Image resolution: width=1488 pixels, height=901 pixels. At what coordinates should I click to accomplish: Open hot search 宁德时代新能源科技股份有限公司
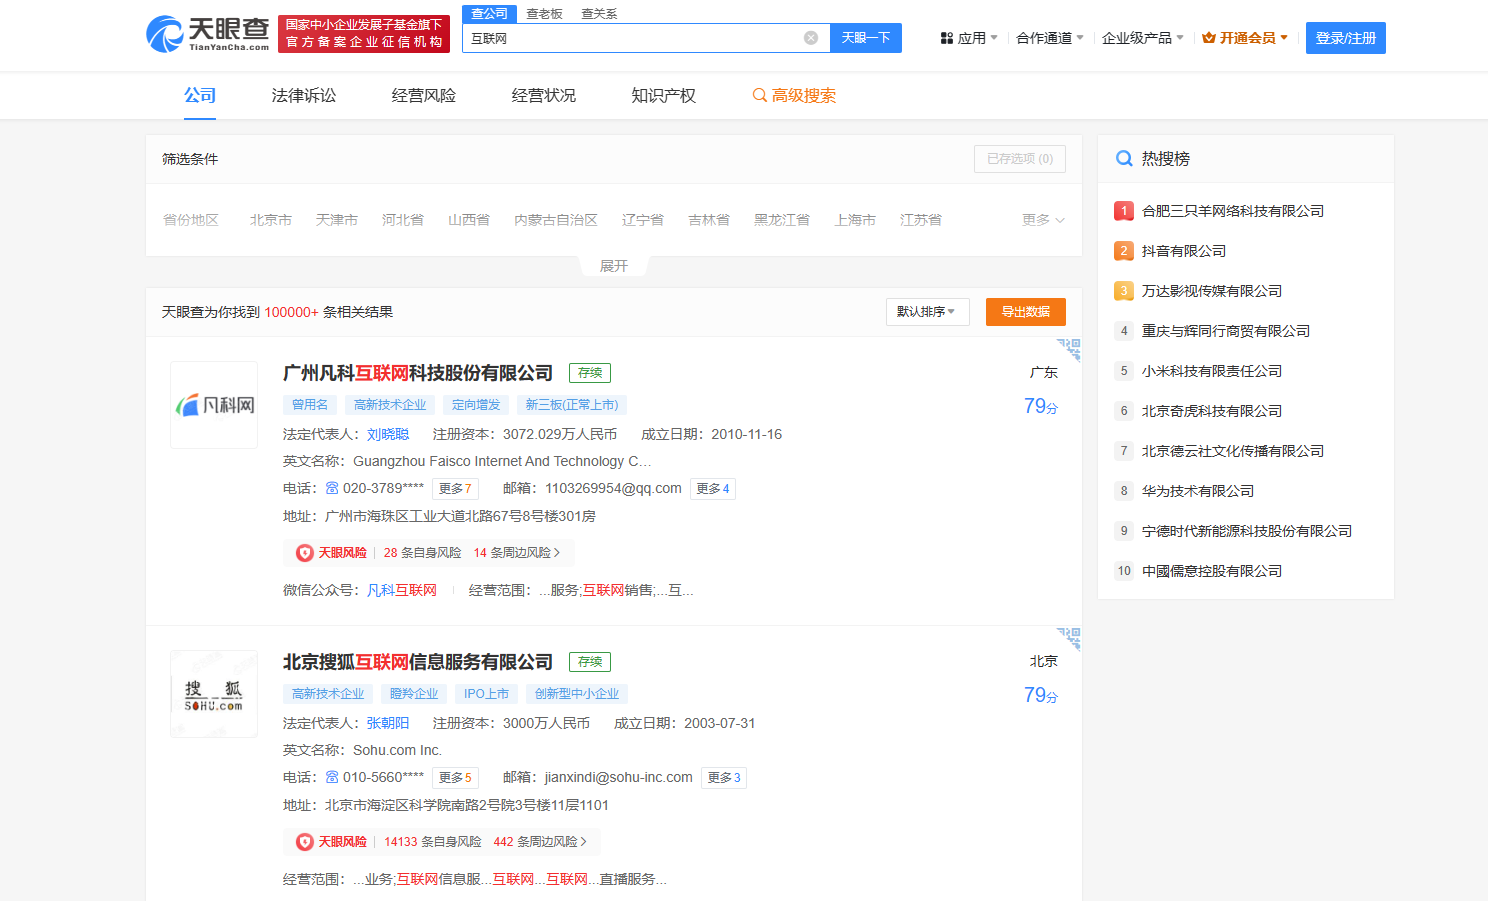(x=1247, y=531)
